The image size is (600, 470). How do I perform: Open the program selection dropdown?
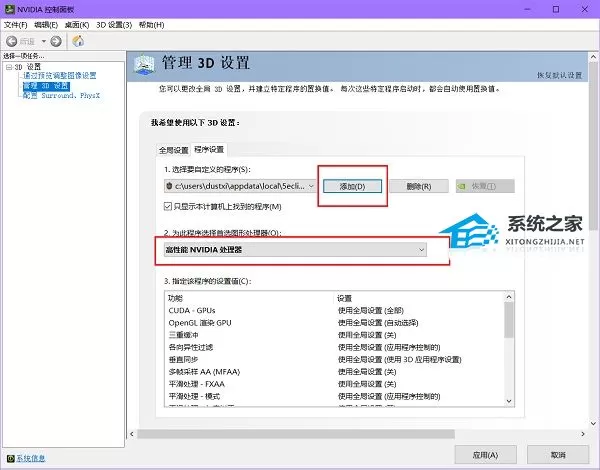240,186
